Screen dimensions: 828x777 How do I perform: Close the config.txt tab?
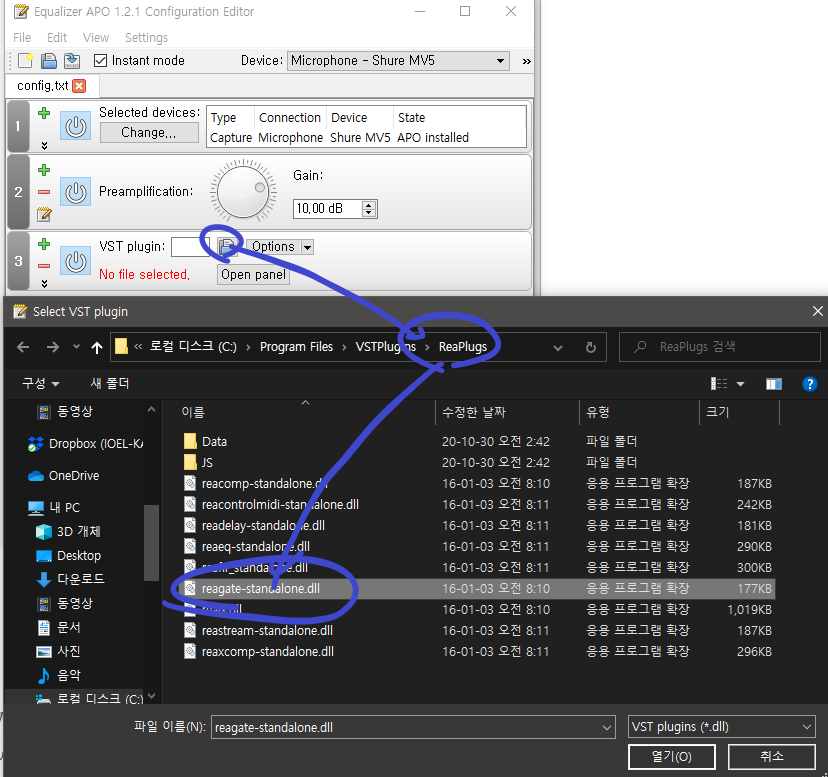(x=79, y=86)
